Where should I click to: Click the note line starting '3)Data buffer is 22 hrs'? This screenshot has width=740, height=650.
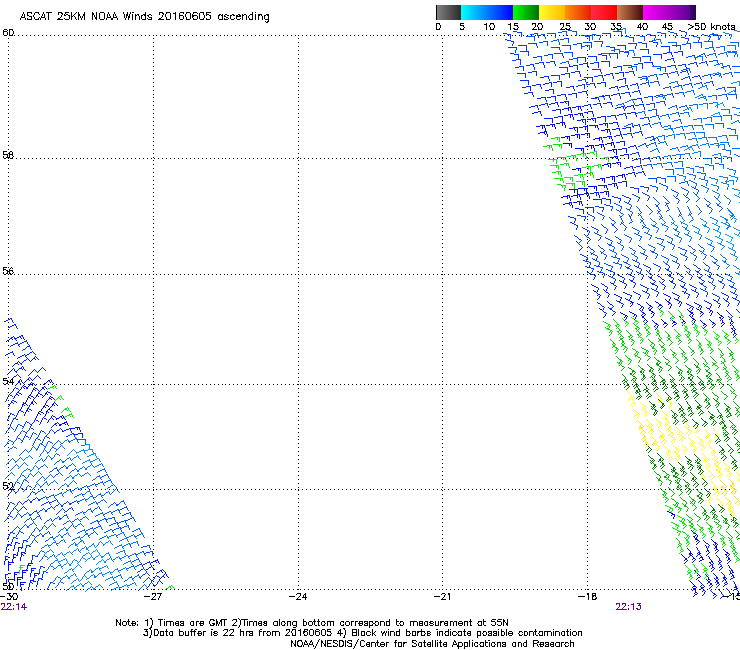point(362,633)
